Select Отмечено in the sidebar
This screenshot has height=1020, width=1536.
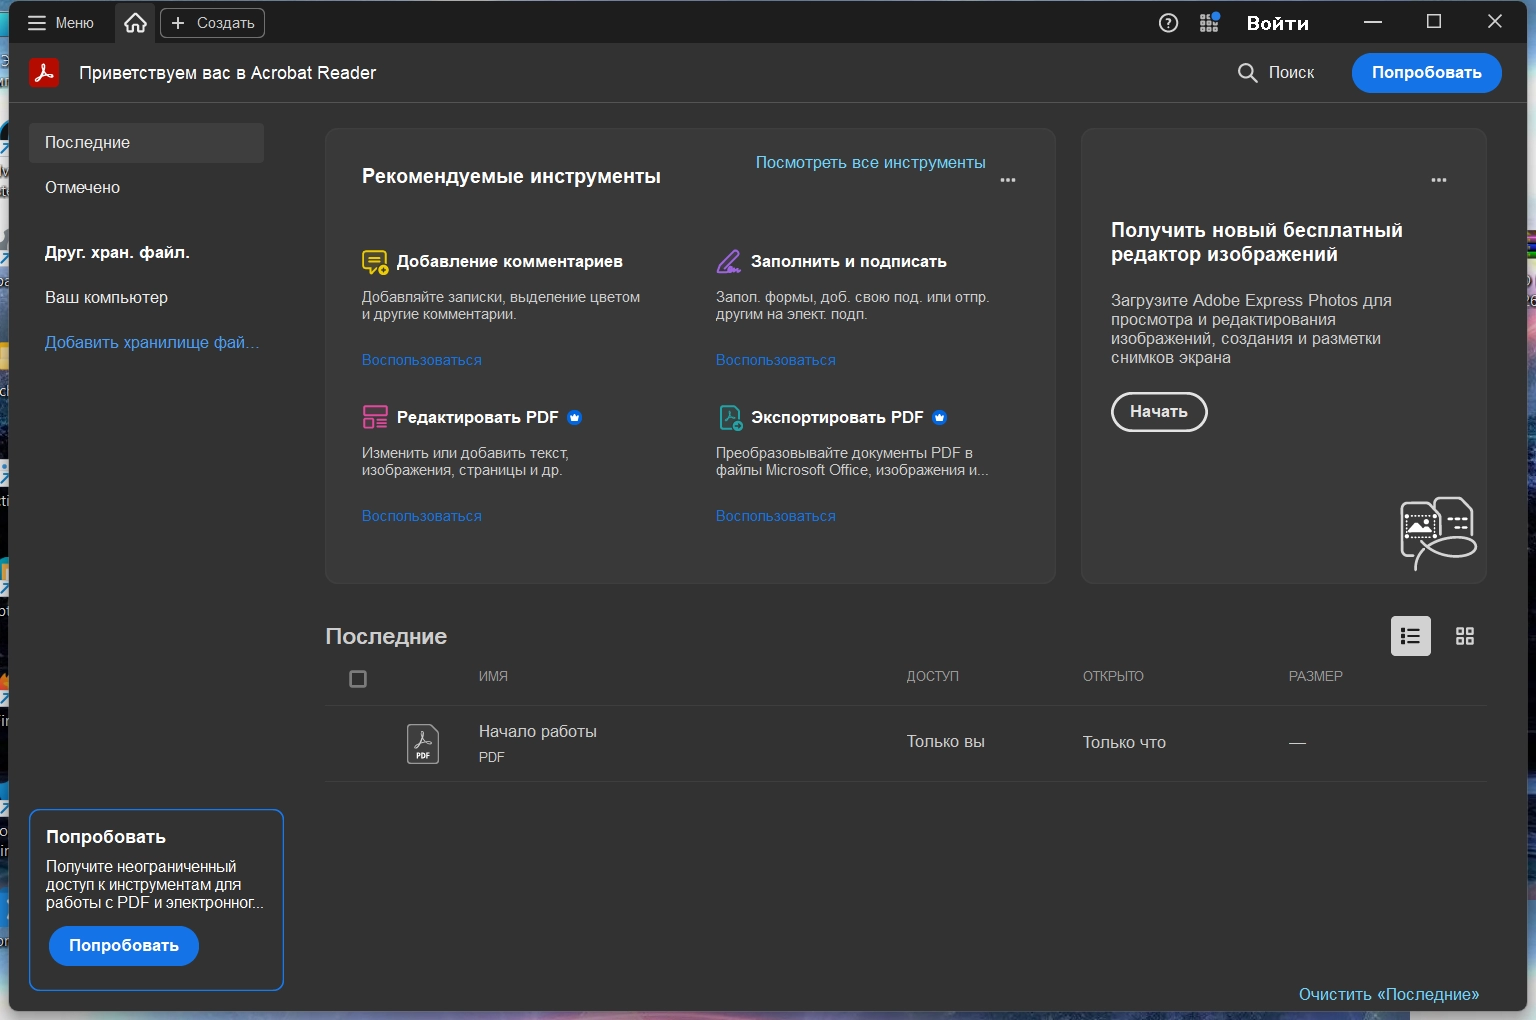click(x=83, y=188)
